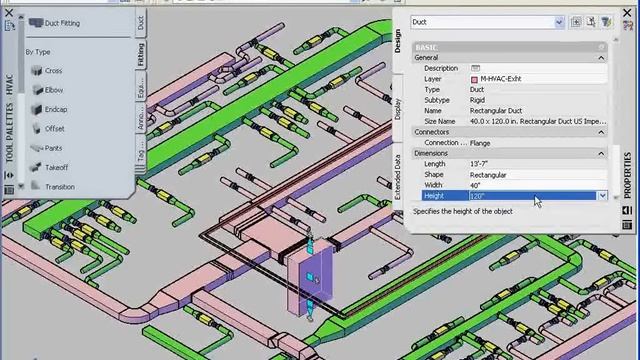Click the Subtype value Rigid
Viewport: 640px width, 360px height.
tap(477, 100)
